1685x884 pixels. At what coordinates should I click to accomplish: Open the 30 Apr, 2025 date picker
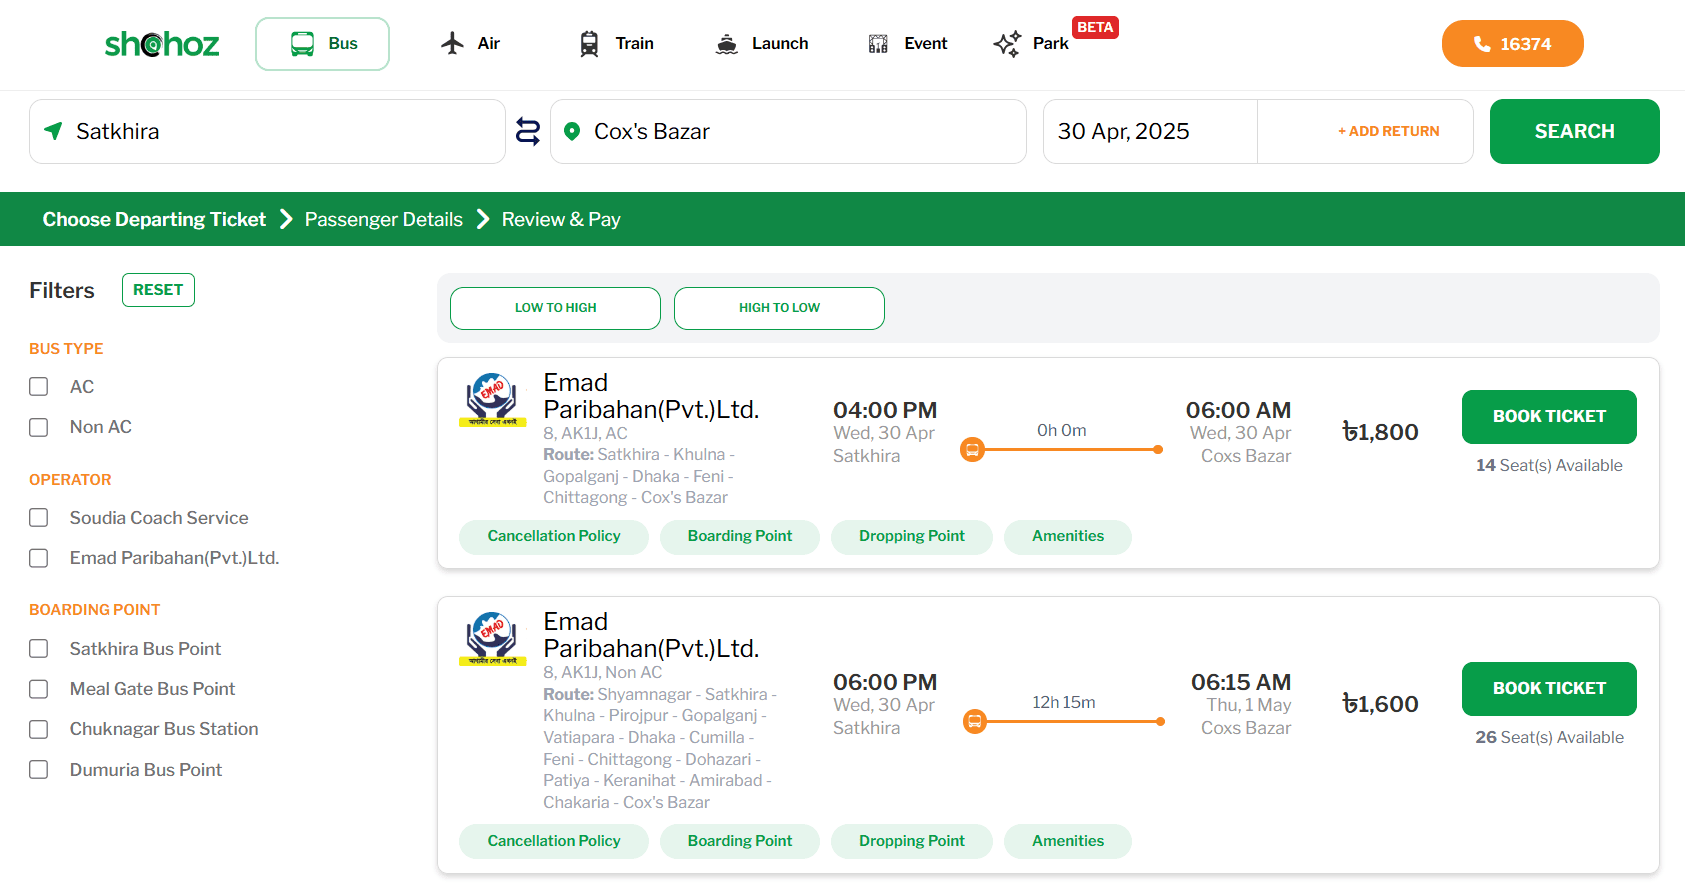pyautogui.click(x=1150, y=131)
